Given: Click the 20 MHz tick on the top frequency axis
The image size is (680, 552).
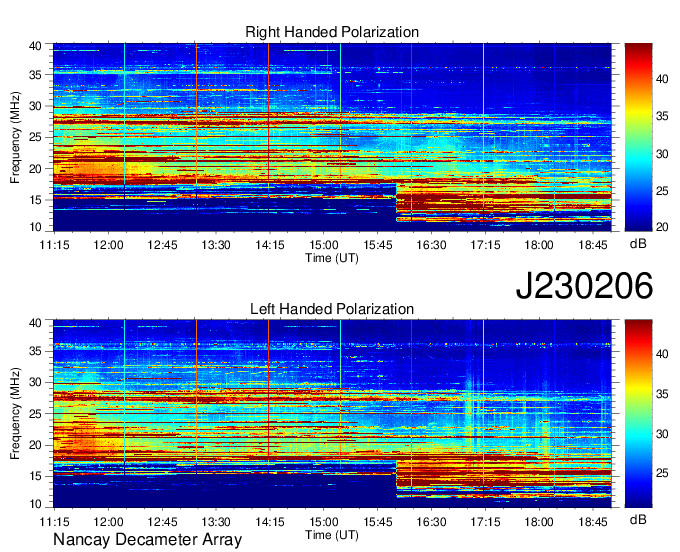Looking at the screenshot, I should click(35, 169).
